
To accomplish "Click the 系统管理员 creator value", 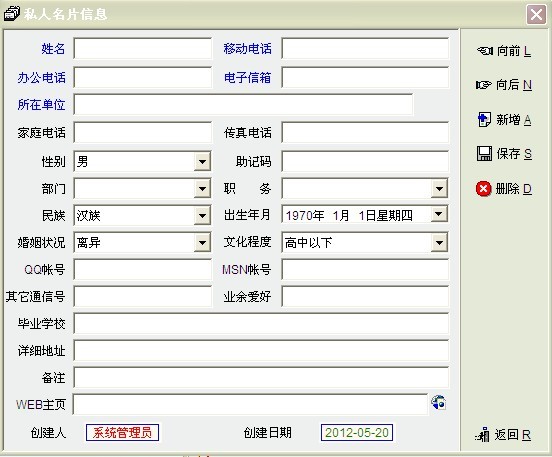I will 122,432.
